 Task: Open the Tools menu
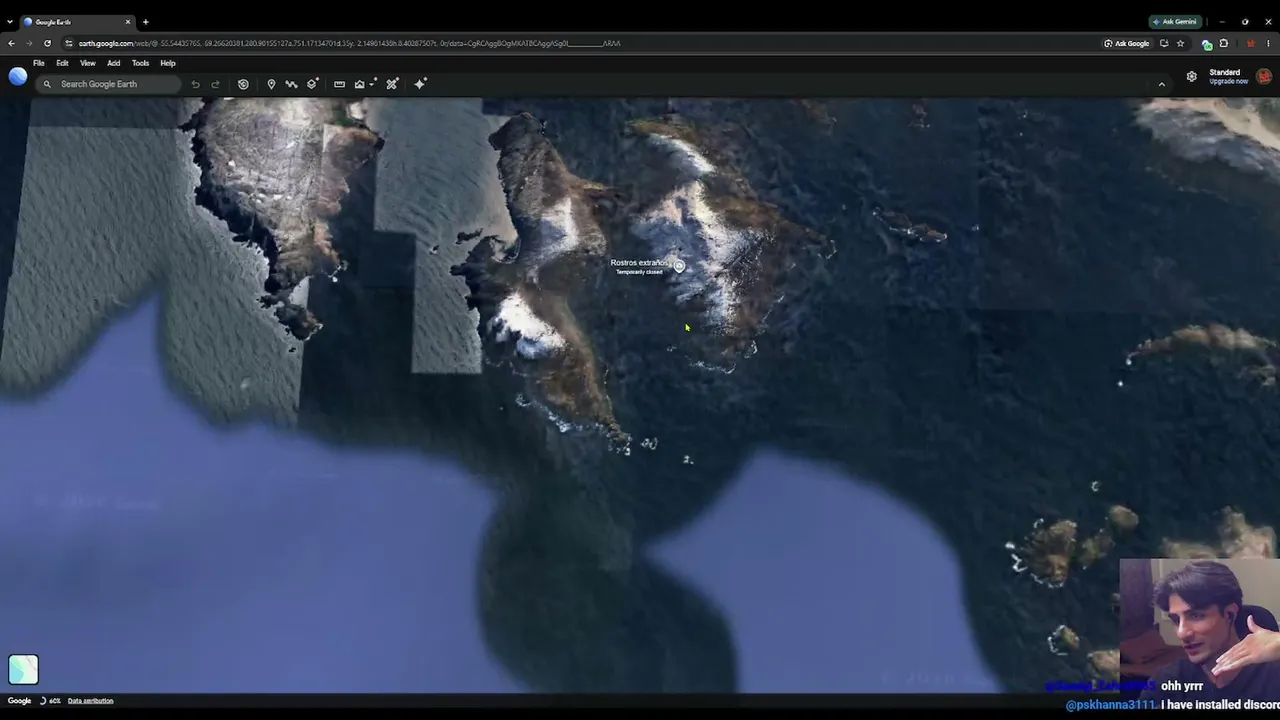click(x=141, y=63)
